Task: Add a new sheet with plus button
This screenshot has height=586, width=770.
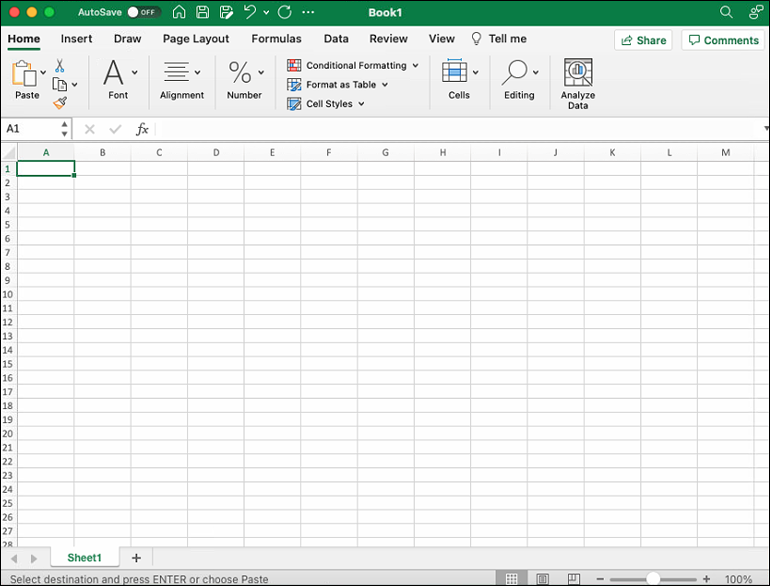Action: tap(136, 558)
